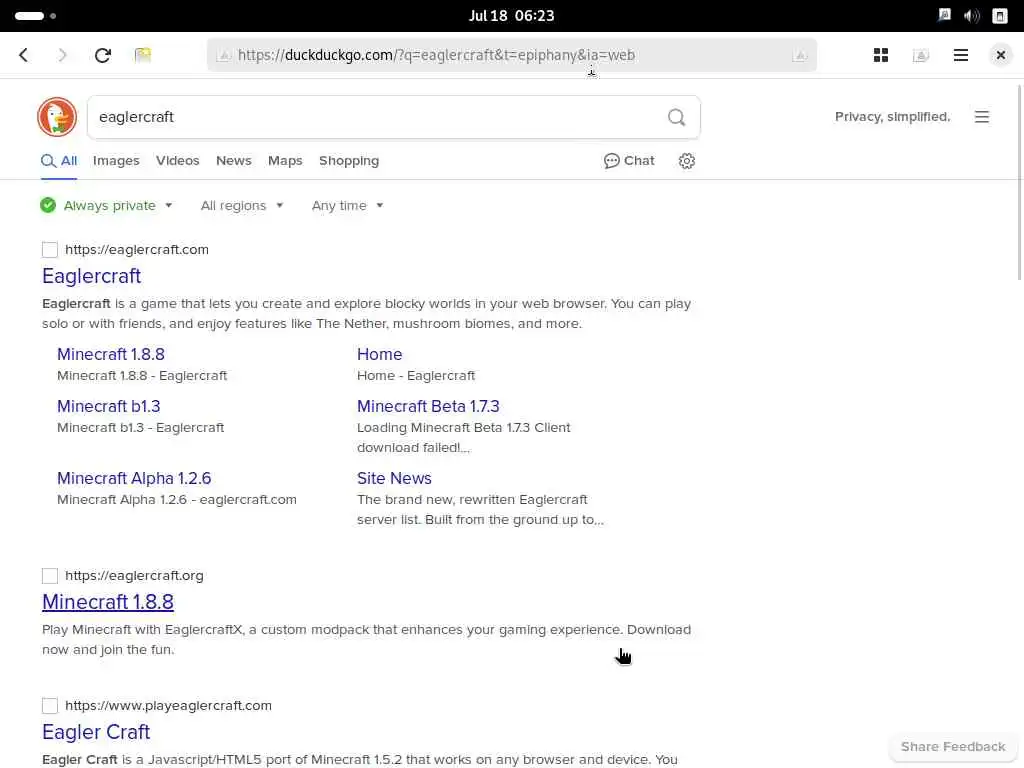Open the tabs overview grid icon

[880, 56]
